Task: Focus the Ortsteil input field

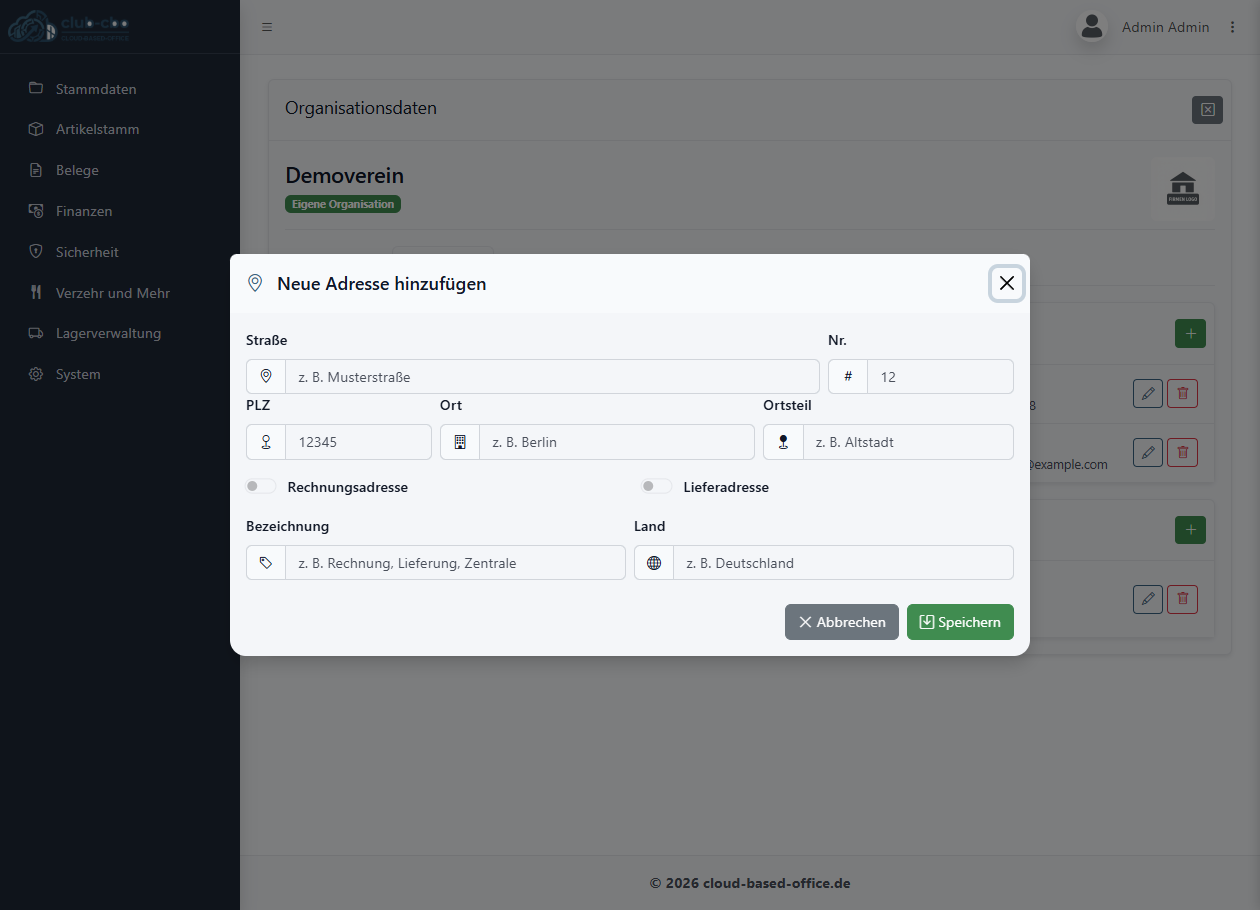Action: (x=908, y=441)
